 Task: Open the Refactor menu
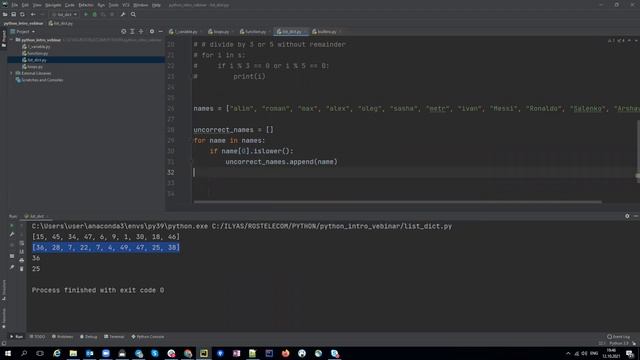pos(86,5)
